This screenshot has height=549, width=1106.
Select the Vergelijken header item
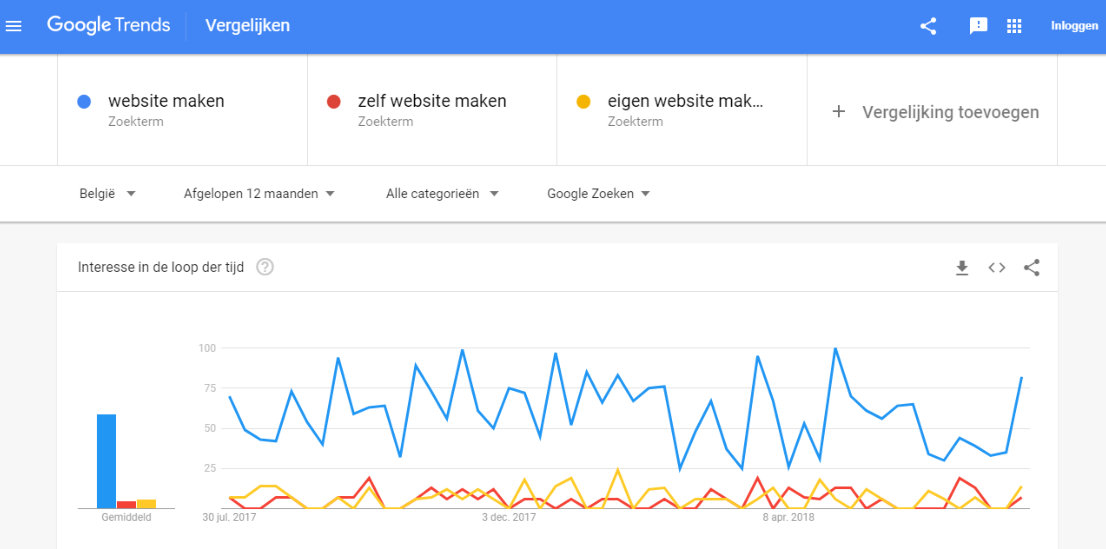pyautogui.click(x=248, y=26)
